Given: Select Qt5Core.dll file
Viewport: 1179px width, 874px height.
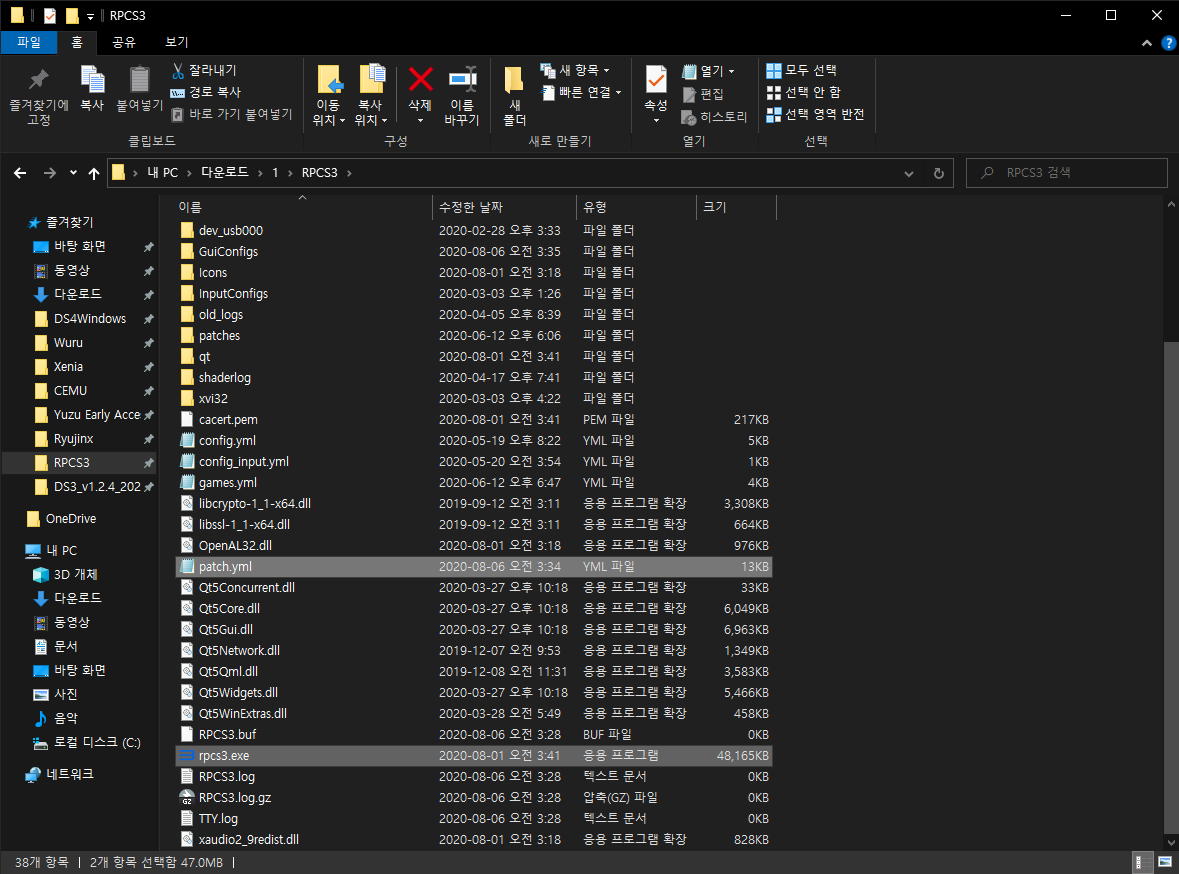Looking at the screenshot, I should point(474,609).
